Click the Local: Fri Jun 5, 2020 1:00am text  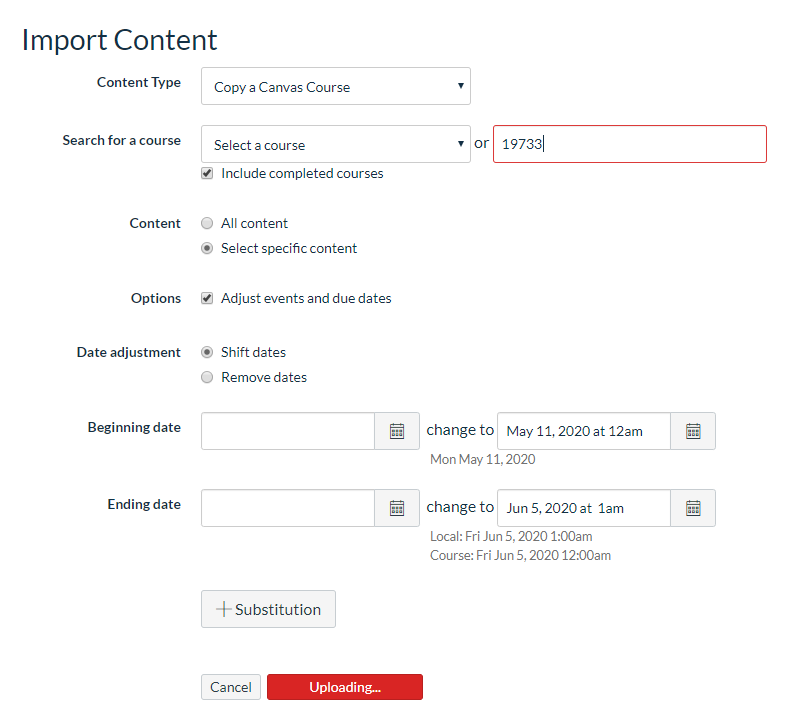click(511, 536)
